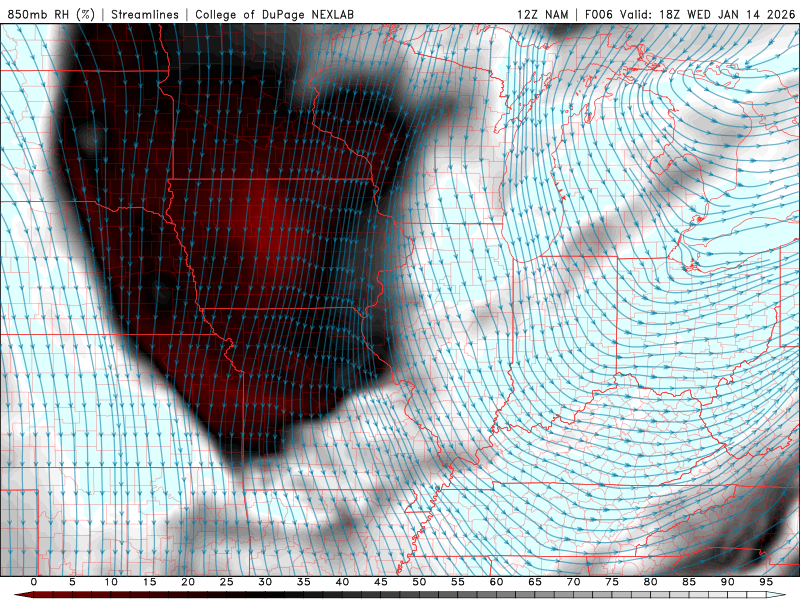
Task: Click the '40' colorbar scale label
Action: coord(342,582)
